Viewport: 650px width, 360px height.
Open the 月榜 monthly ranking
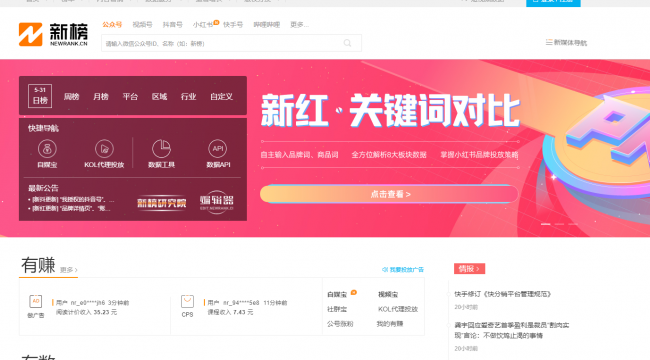click(101, 97)
